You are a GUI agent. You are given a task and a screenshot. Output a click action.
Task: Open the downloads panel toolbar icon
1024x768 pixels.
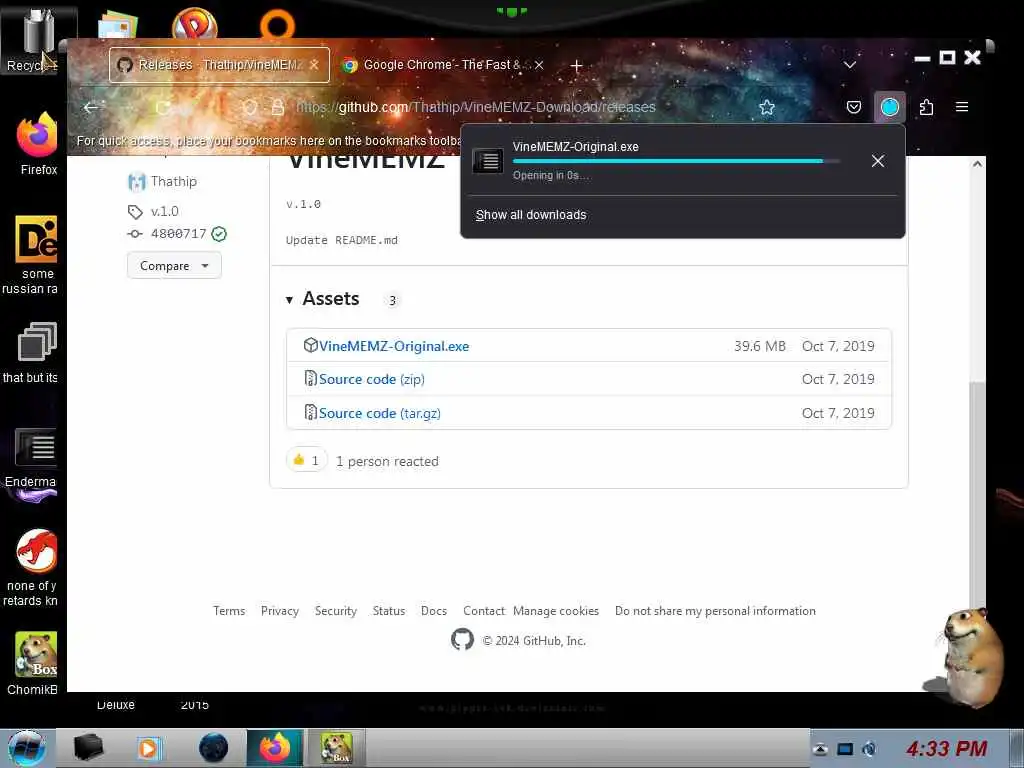(x=889, y=107)
